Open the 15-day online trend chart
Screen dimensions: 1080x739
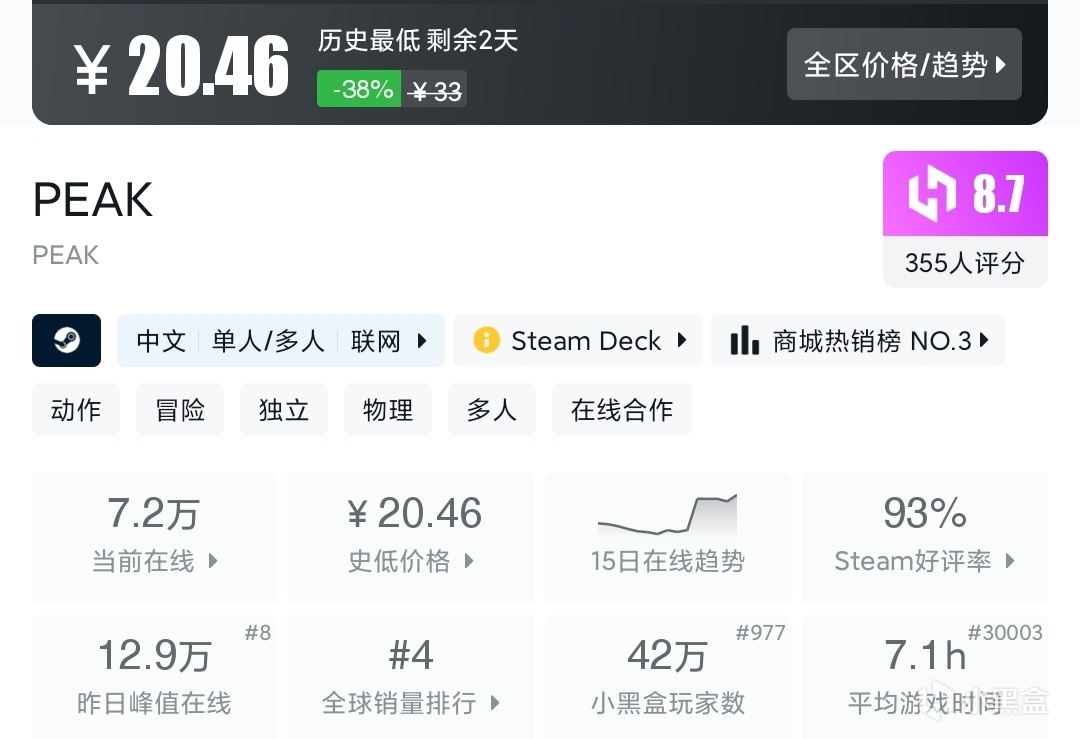coord(667,536)
